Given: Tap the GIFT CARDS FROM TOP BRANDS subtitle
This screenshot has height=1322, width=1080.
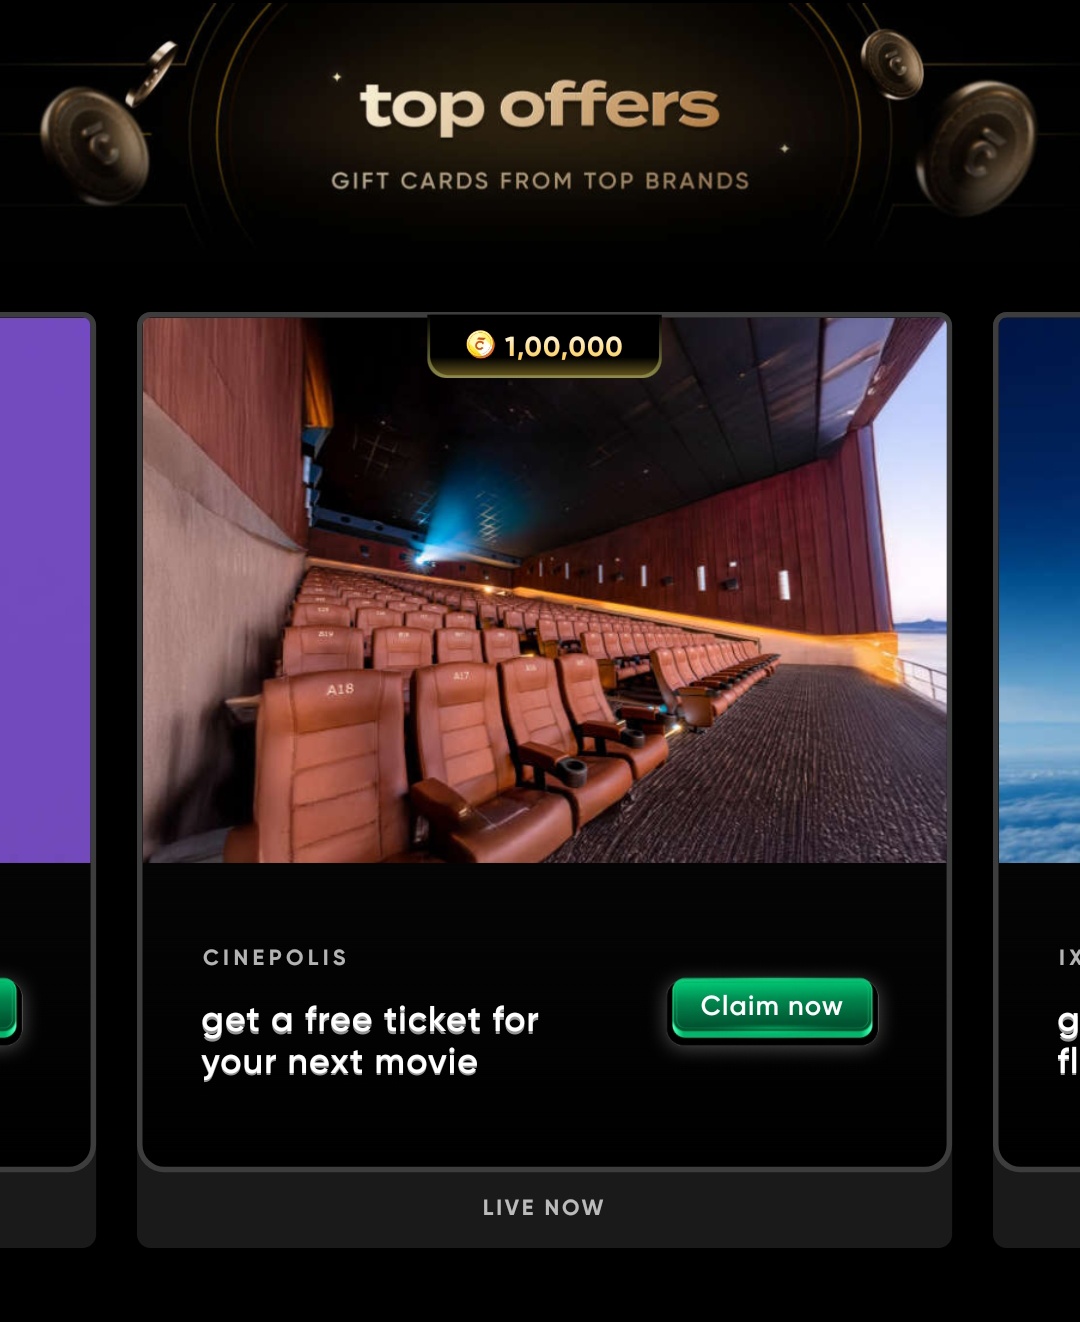Looking at the screenshot, I should point(540,181).
